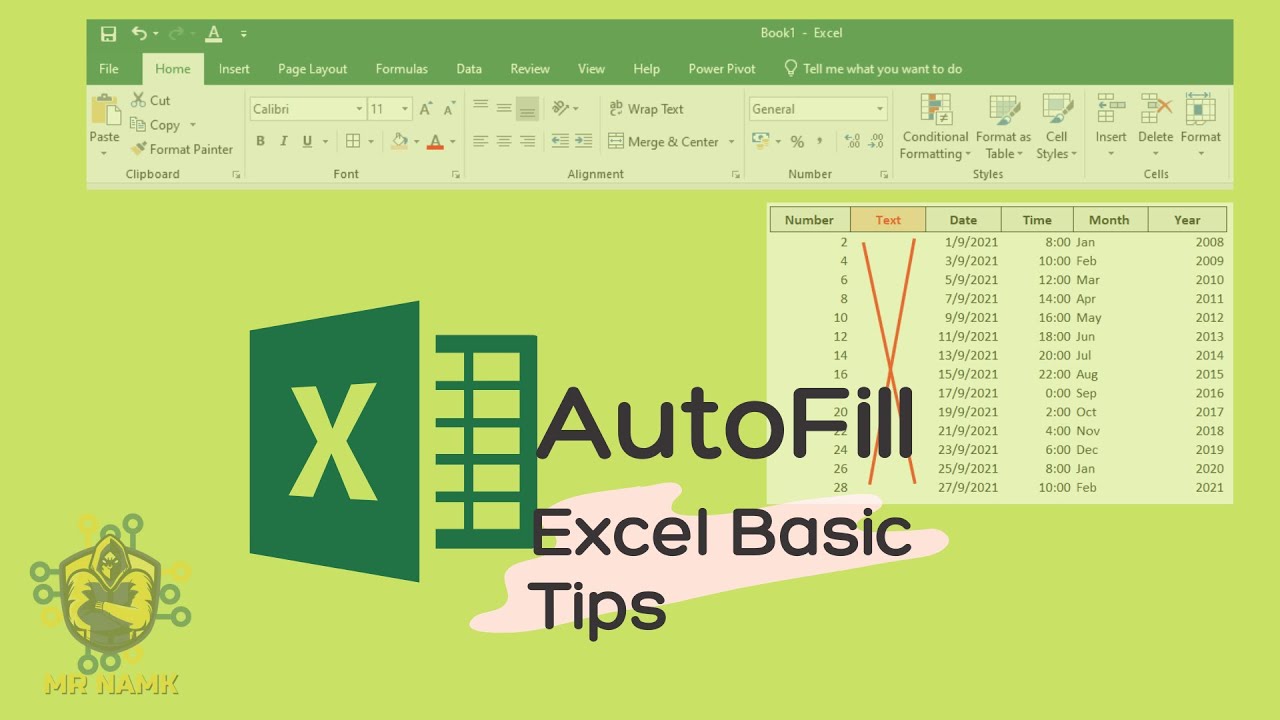Toggle Bottom Align highlighted button
This screenshot has height=720, width=1280.
[528, 108]
